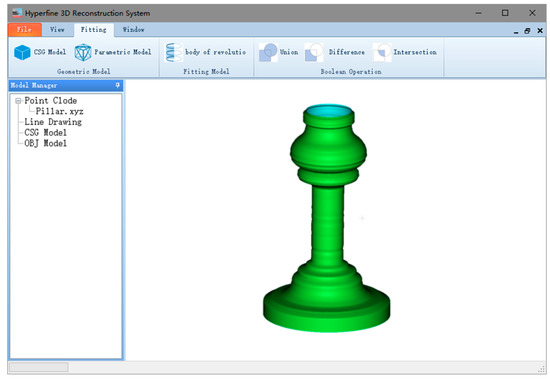
Task: Switch to the Window ribbon tab
Action: point(133,30)
